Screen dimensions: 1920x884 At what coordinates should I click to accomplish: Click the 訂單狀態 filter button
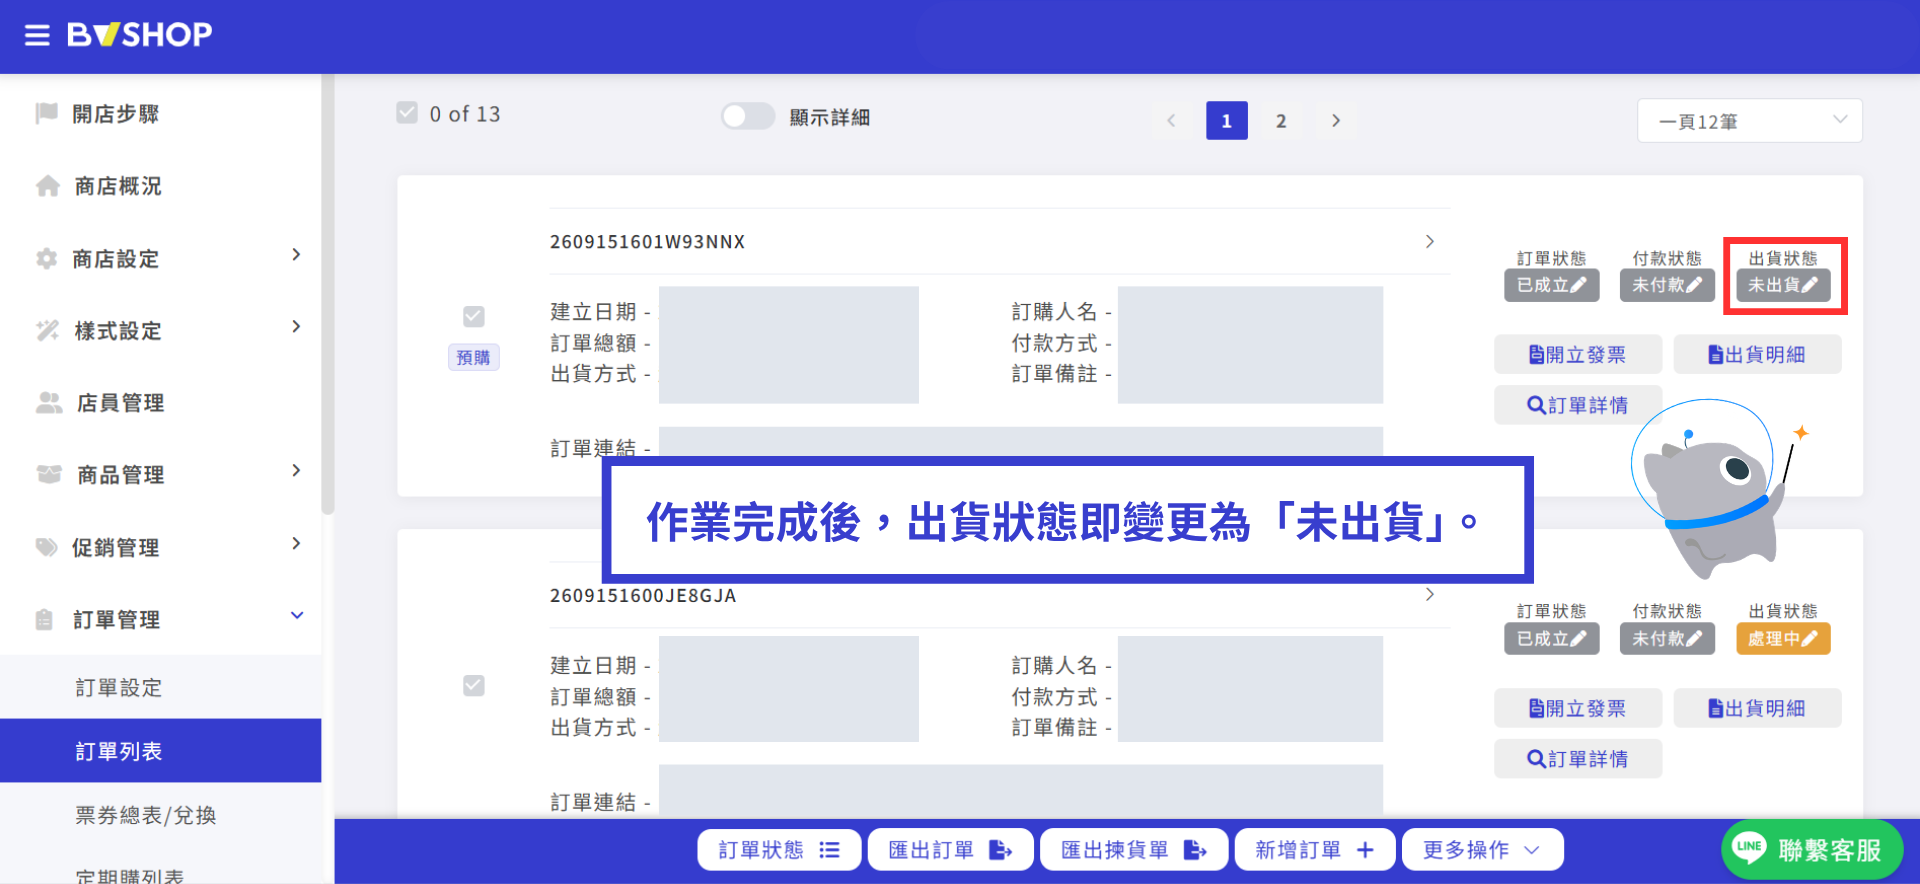779,850
